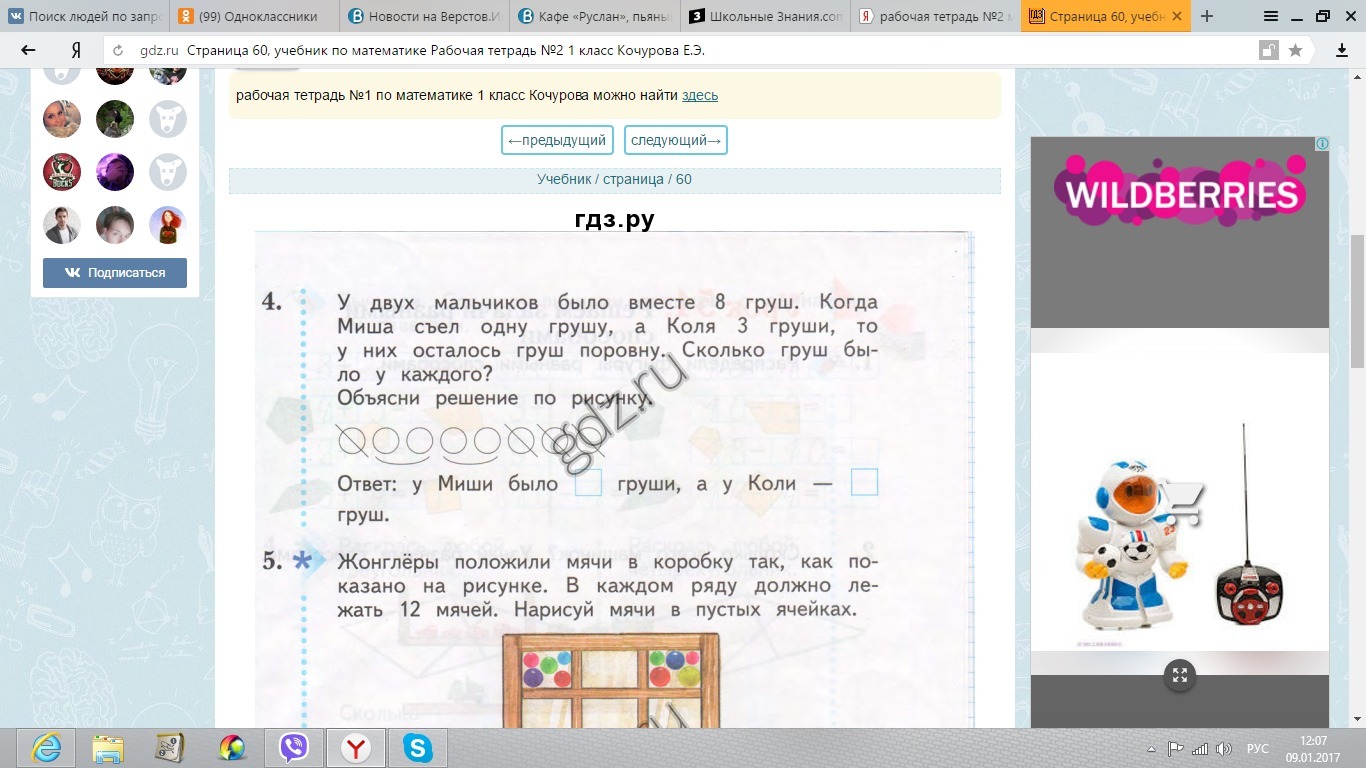Click the 'следующий' page button
The height and width of the screenshot is (768, 1366).
point(676,140)
